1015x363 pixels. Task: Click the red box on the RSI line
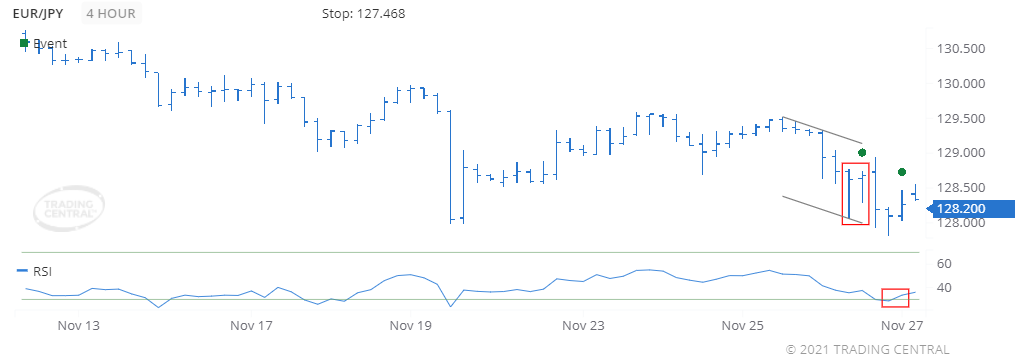[x=895, y=298]
